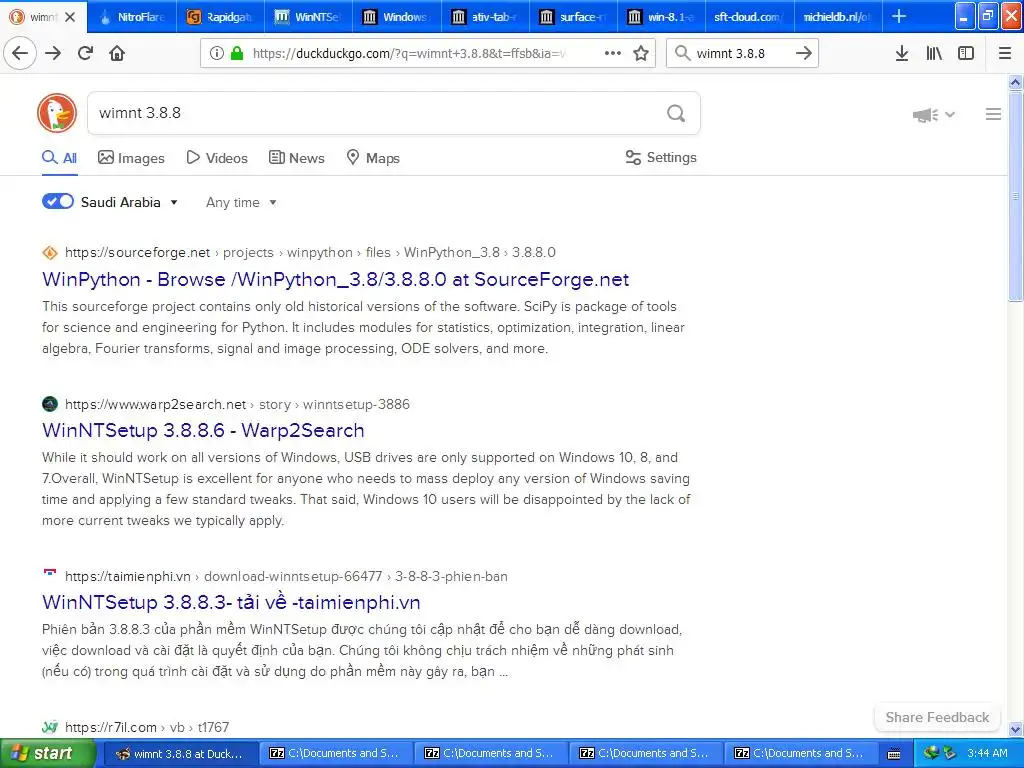Viewport: 1024px width, 768px height.
Task: Open DuckDuckGo Settings
Action: (661, 157)
